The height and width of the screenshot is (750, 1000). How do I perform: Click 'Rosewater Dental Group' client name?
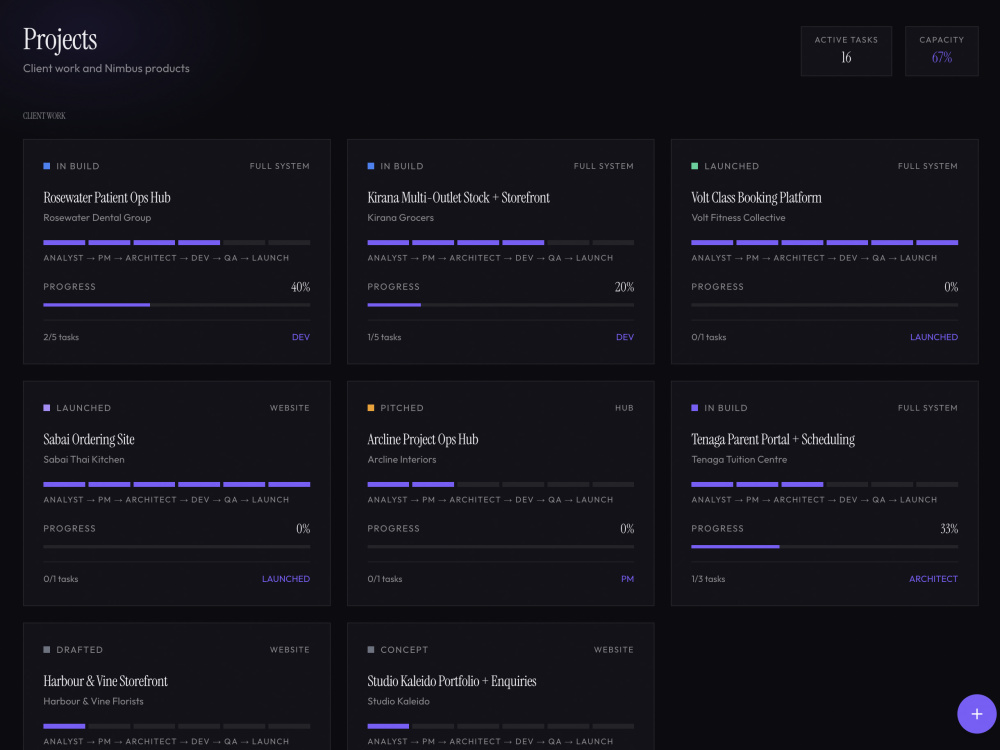[x=97, y=217]
